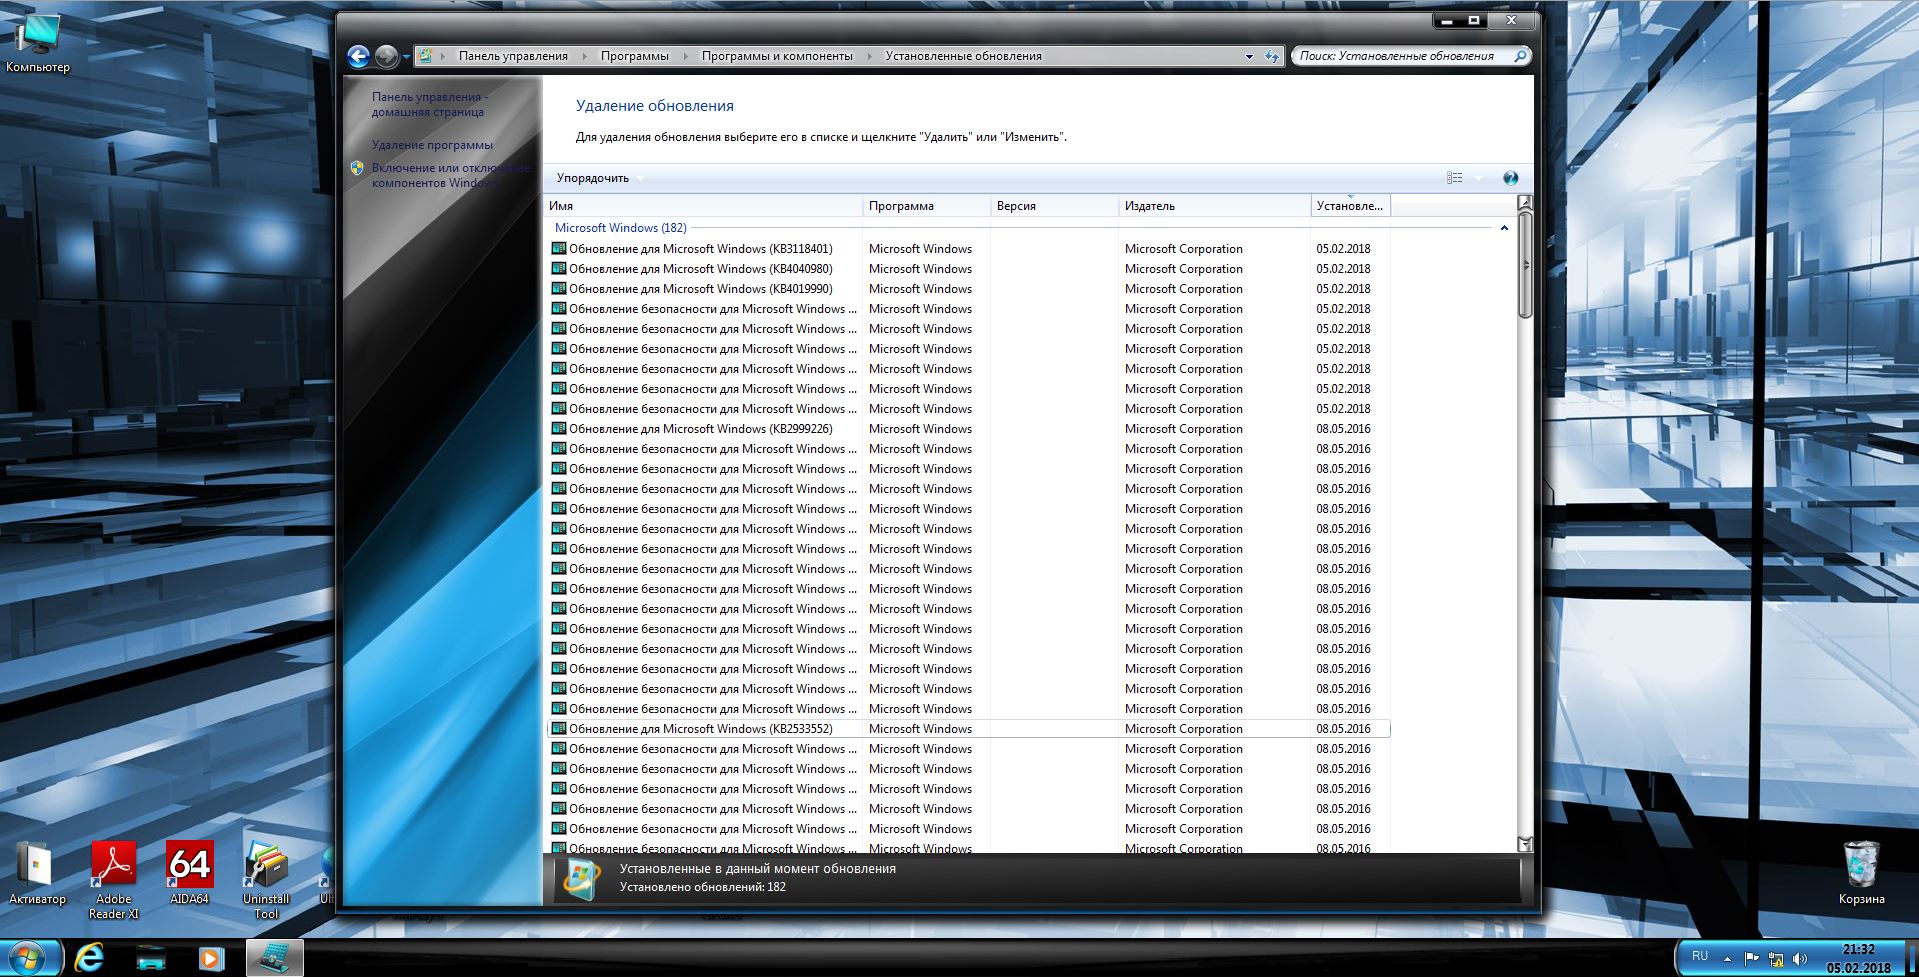Open the address bar history dropdown arrow
1919x977 pixels.
coord(1249,57)
